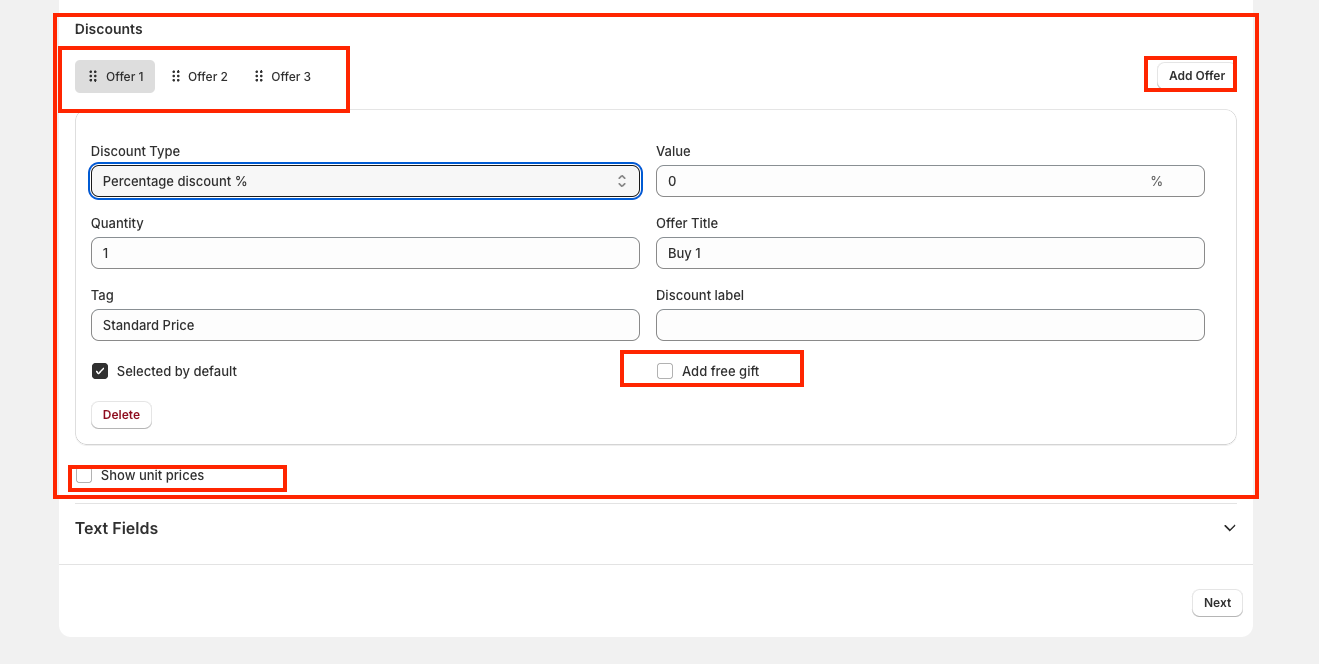
Task: Click into the Quantity field
Action: coord(365,253)
